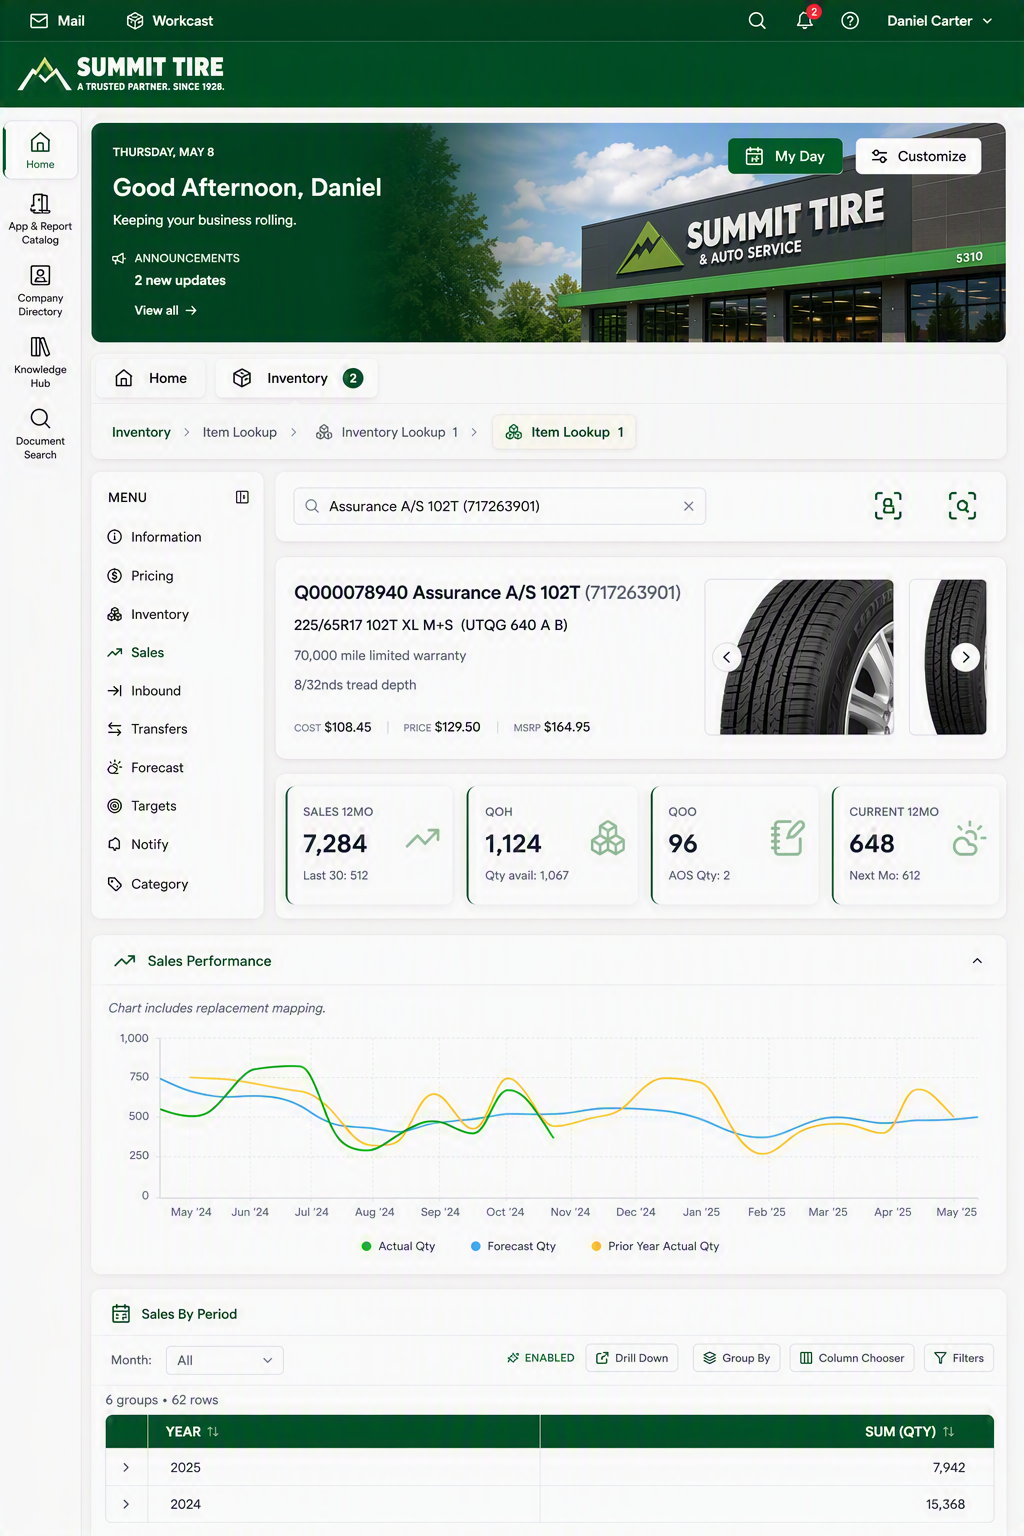The image size is (1024, 1536).
Task: Open Category in the side menu
Action: point(147,884)
